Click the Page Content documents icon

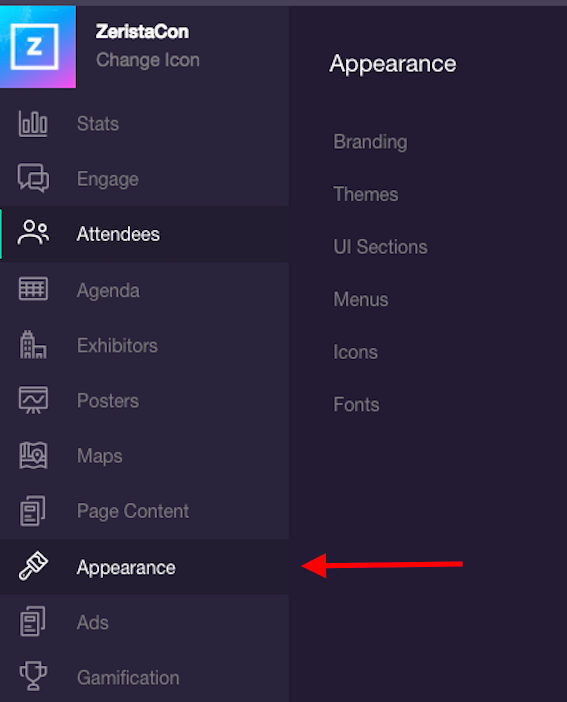33,511
